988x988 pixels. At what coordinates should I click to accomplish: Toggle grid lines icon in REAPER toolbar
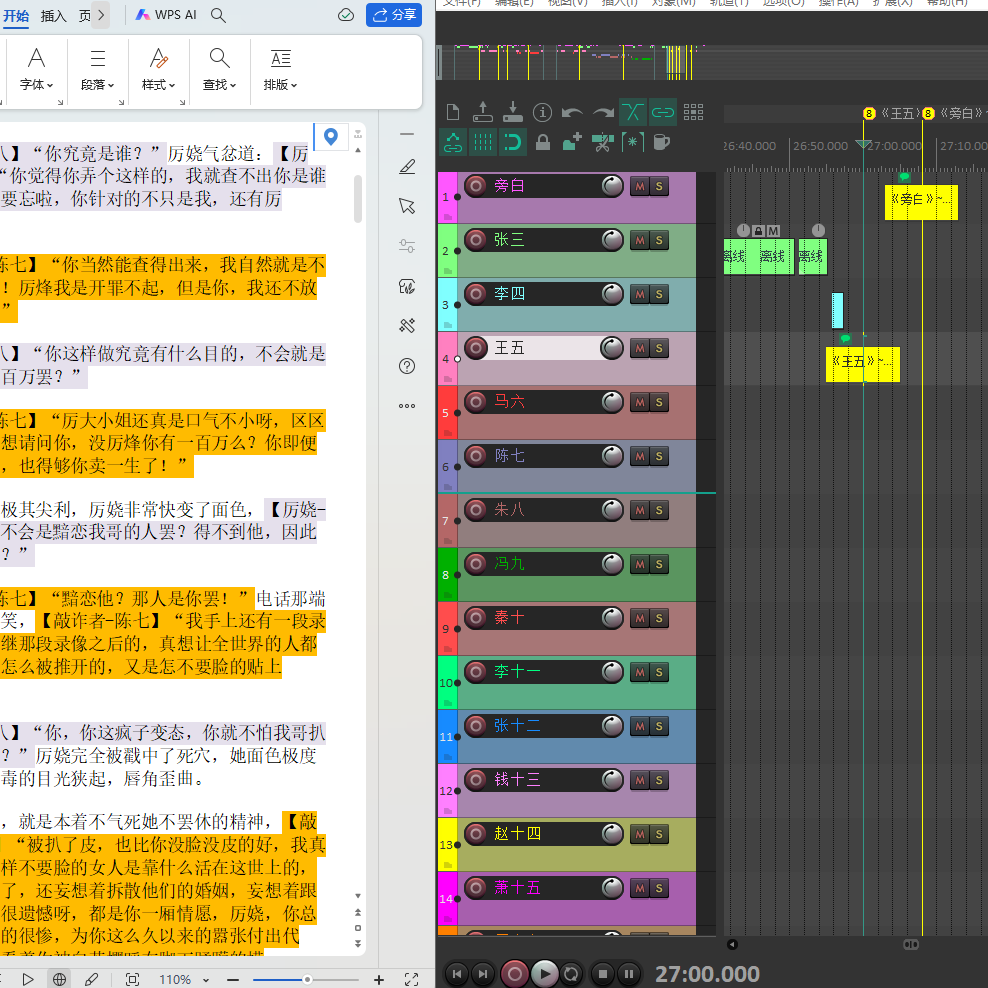(483, 142)
